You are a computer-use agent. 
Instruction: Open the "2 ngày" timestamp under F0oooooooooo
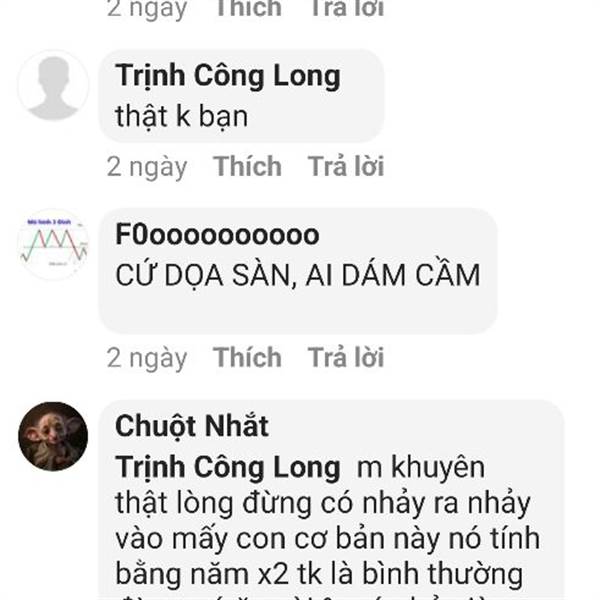pos(147,358)
